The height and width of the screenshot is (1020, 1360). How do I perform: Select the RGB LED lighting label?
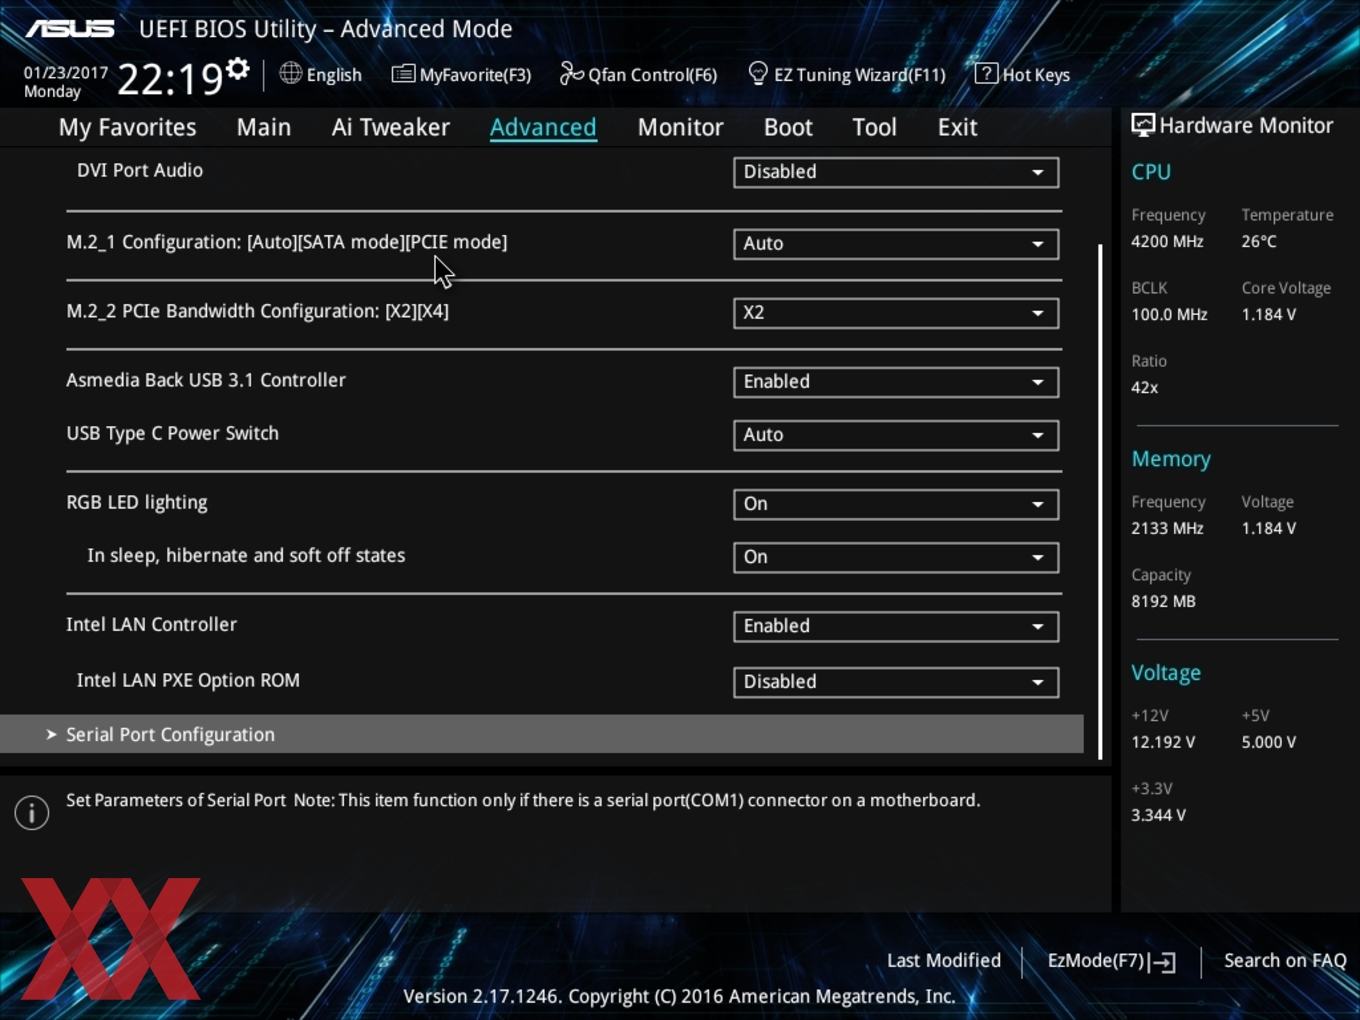click(x=137, y=502)
